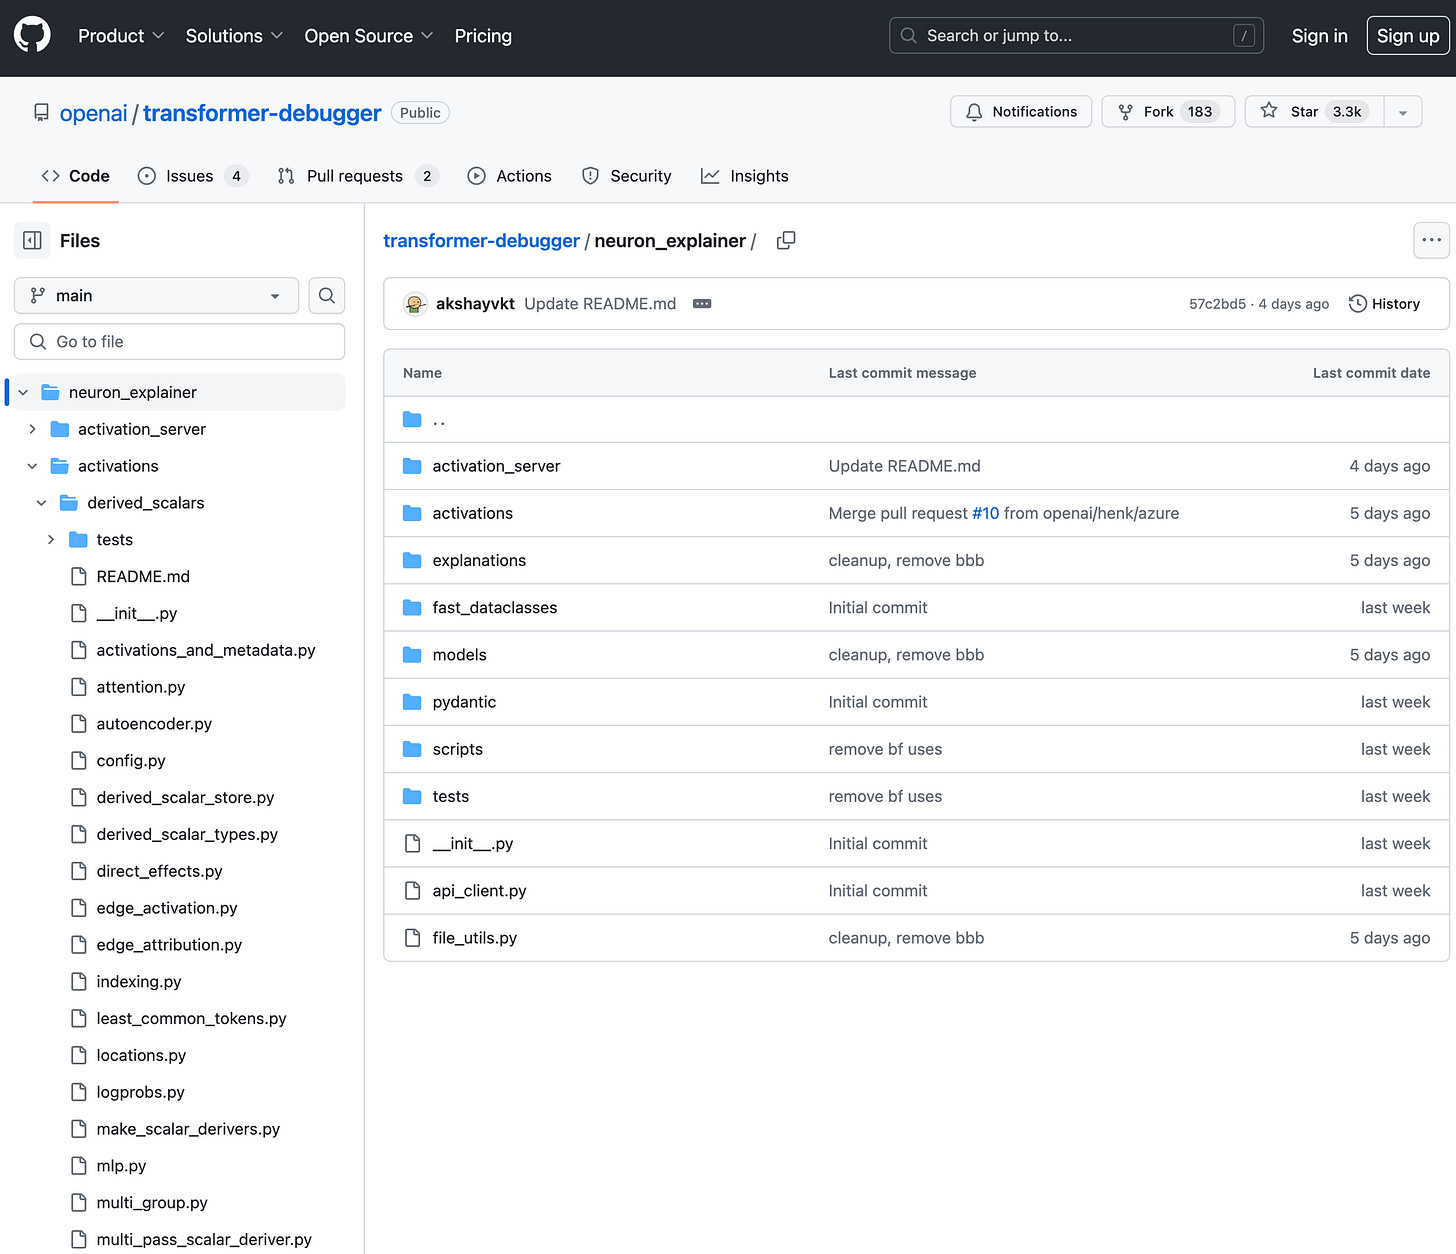Open the transformer-debugger repository title link
1456x1254 pixels.
coord(262,113)
